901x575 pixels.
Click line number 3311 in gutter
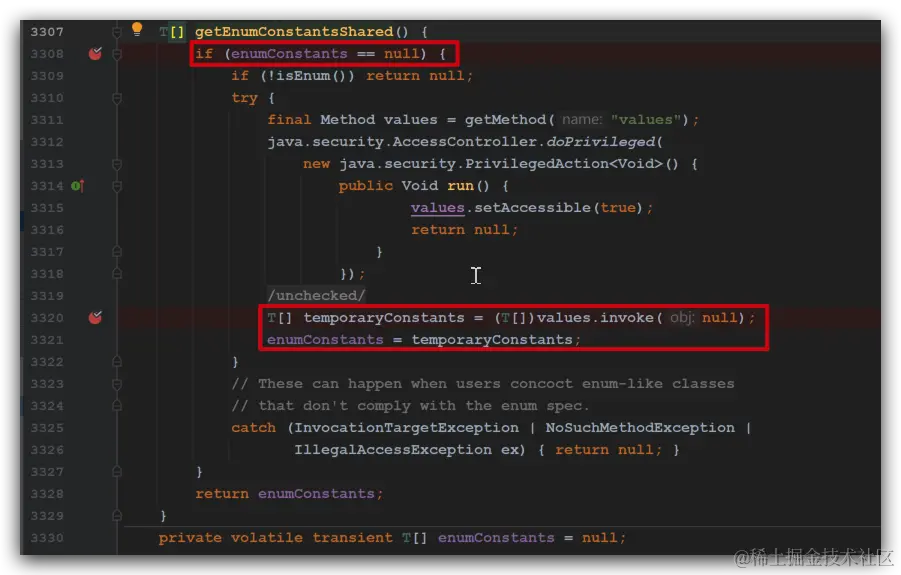47,120
